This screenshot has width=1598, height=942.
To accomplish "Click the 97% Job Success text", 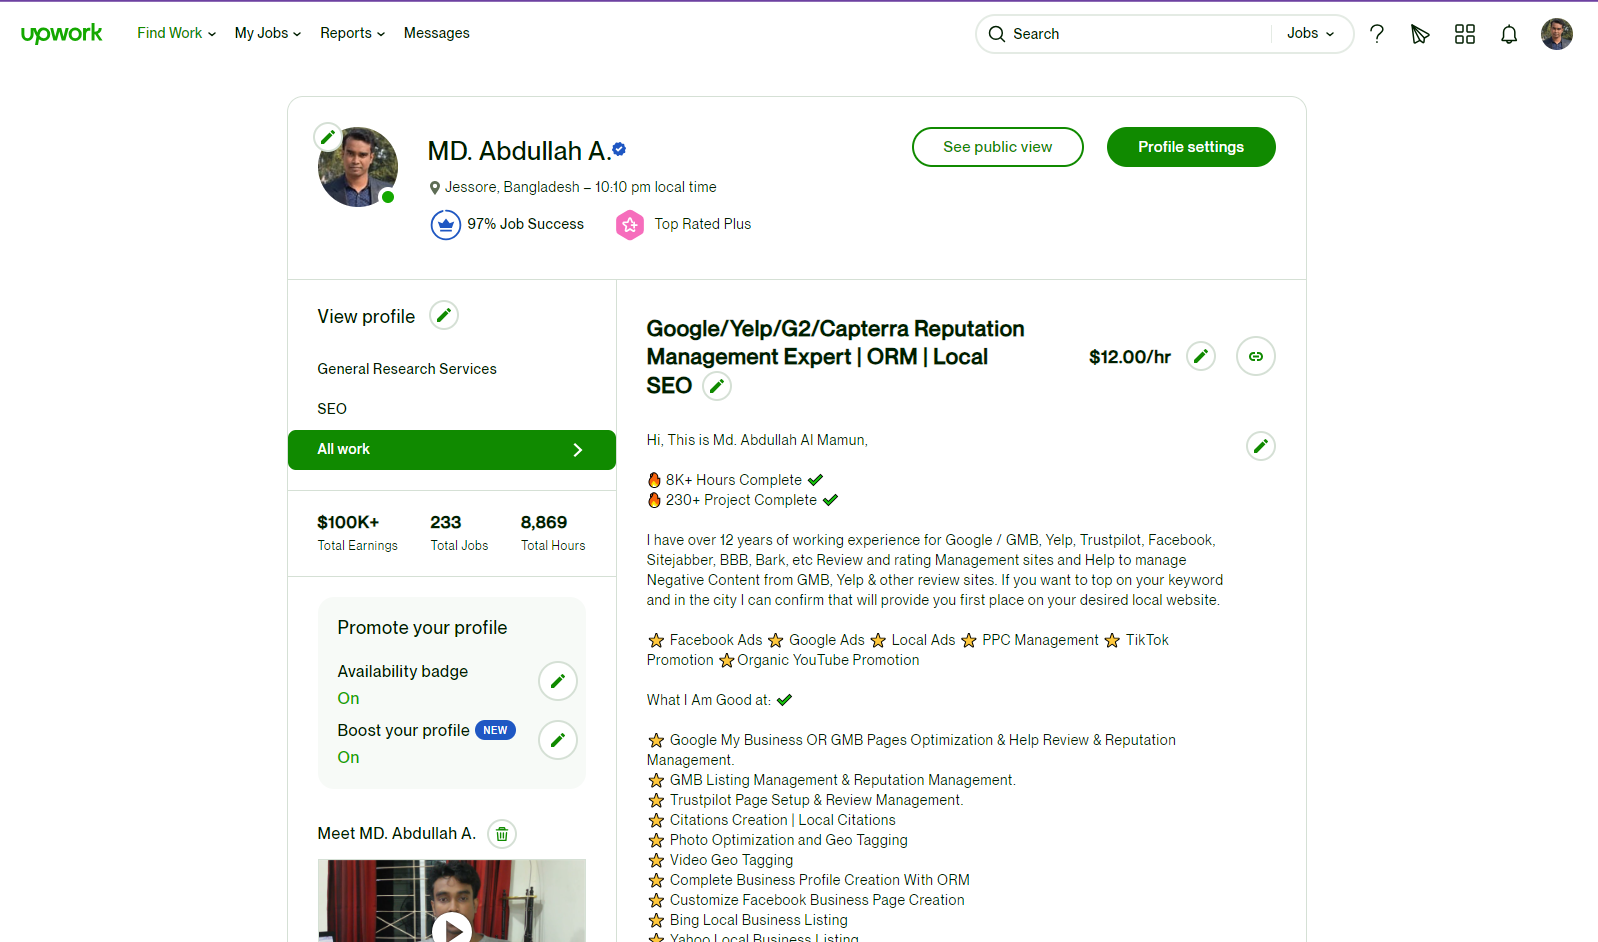I will pos(526,224).
